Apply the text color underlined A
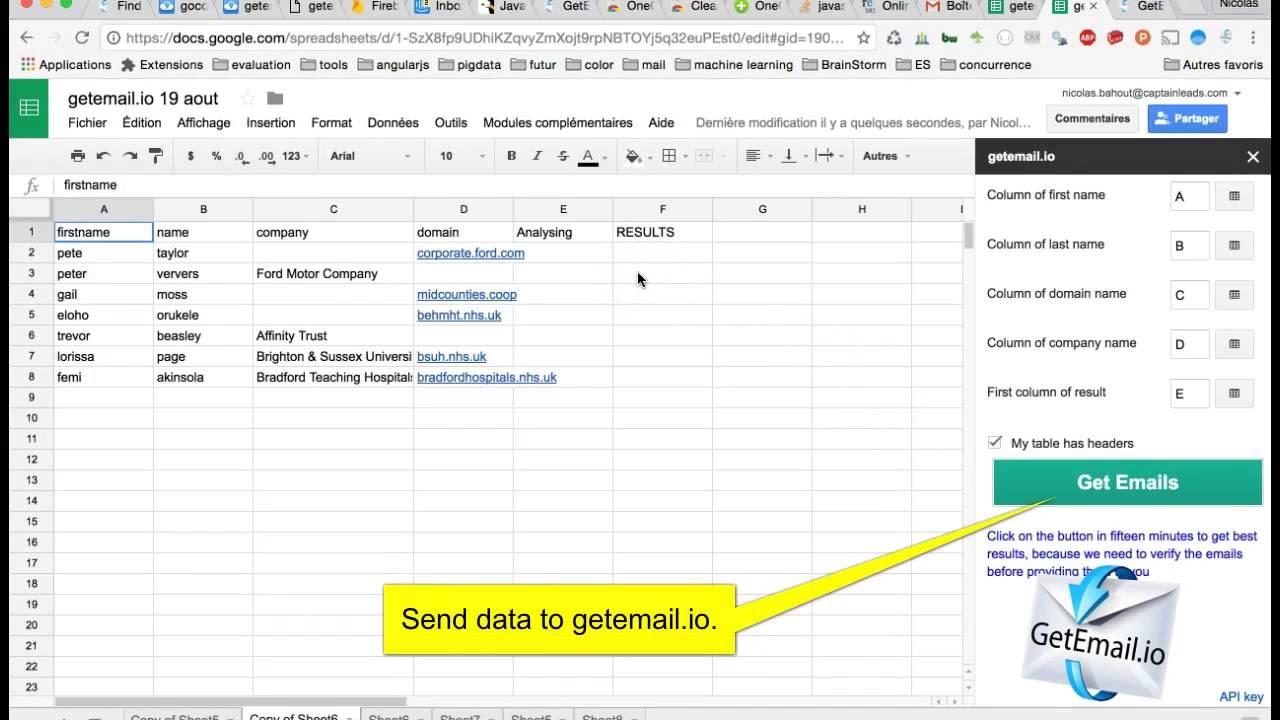The width and height of the screenshot is (1280, 720). (588, 156)
